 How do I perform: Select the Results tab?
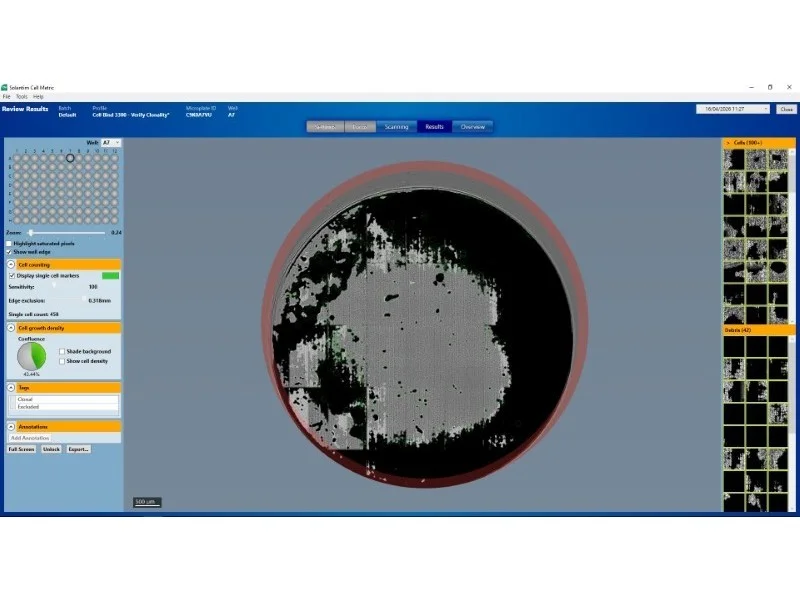click(x=434, y=127)
